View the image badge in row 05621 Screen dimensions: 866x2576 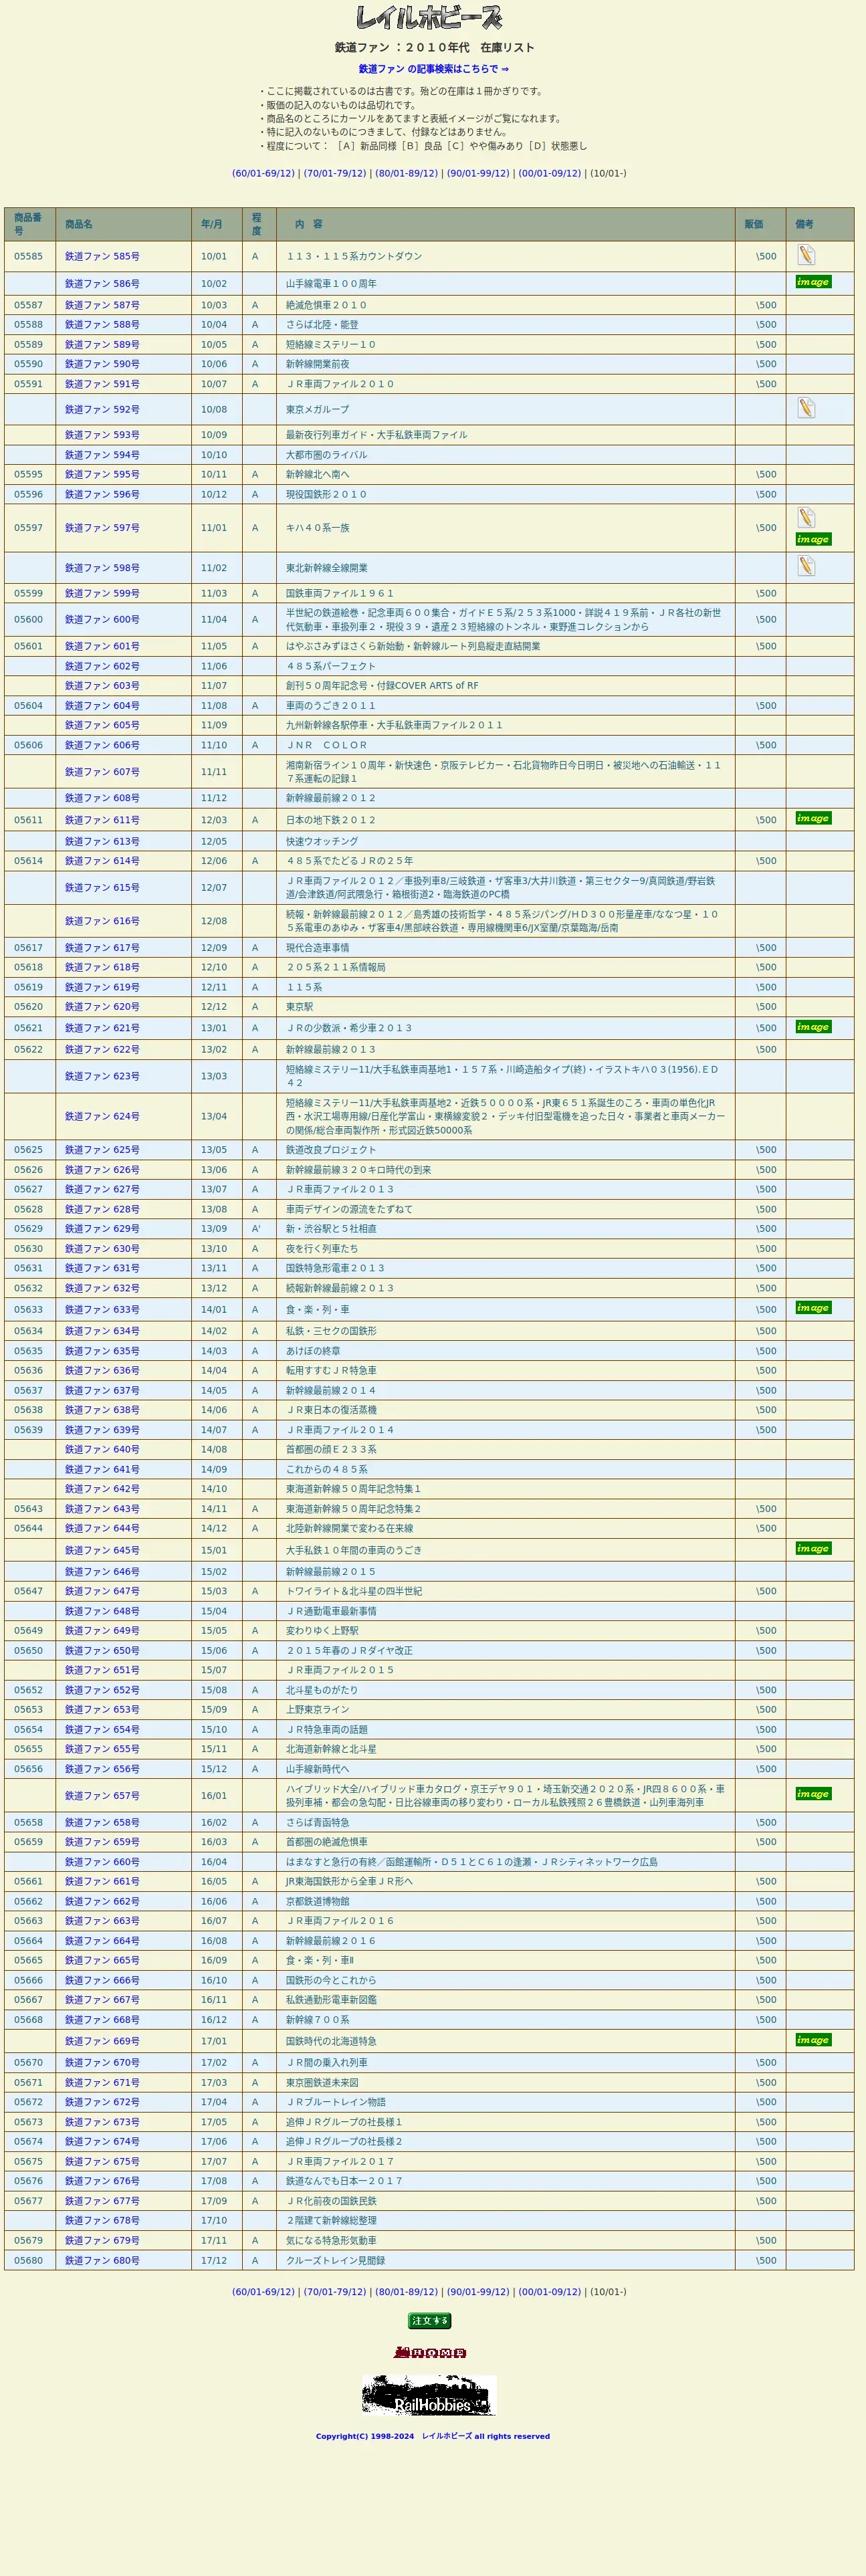coord(813,1027)
